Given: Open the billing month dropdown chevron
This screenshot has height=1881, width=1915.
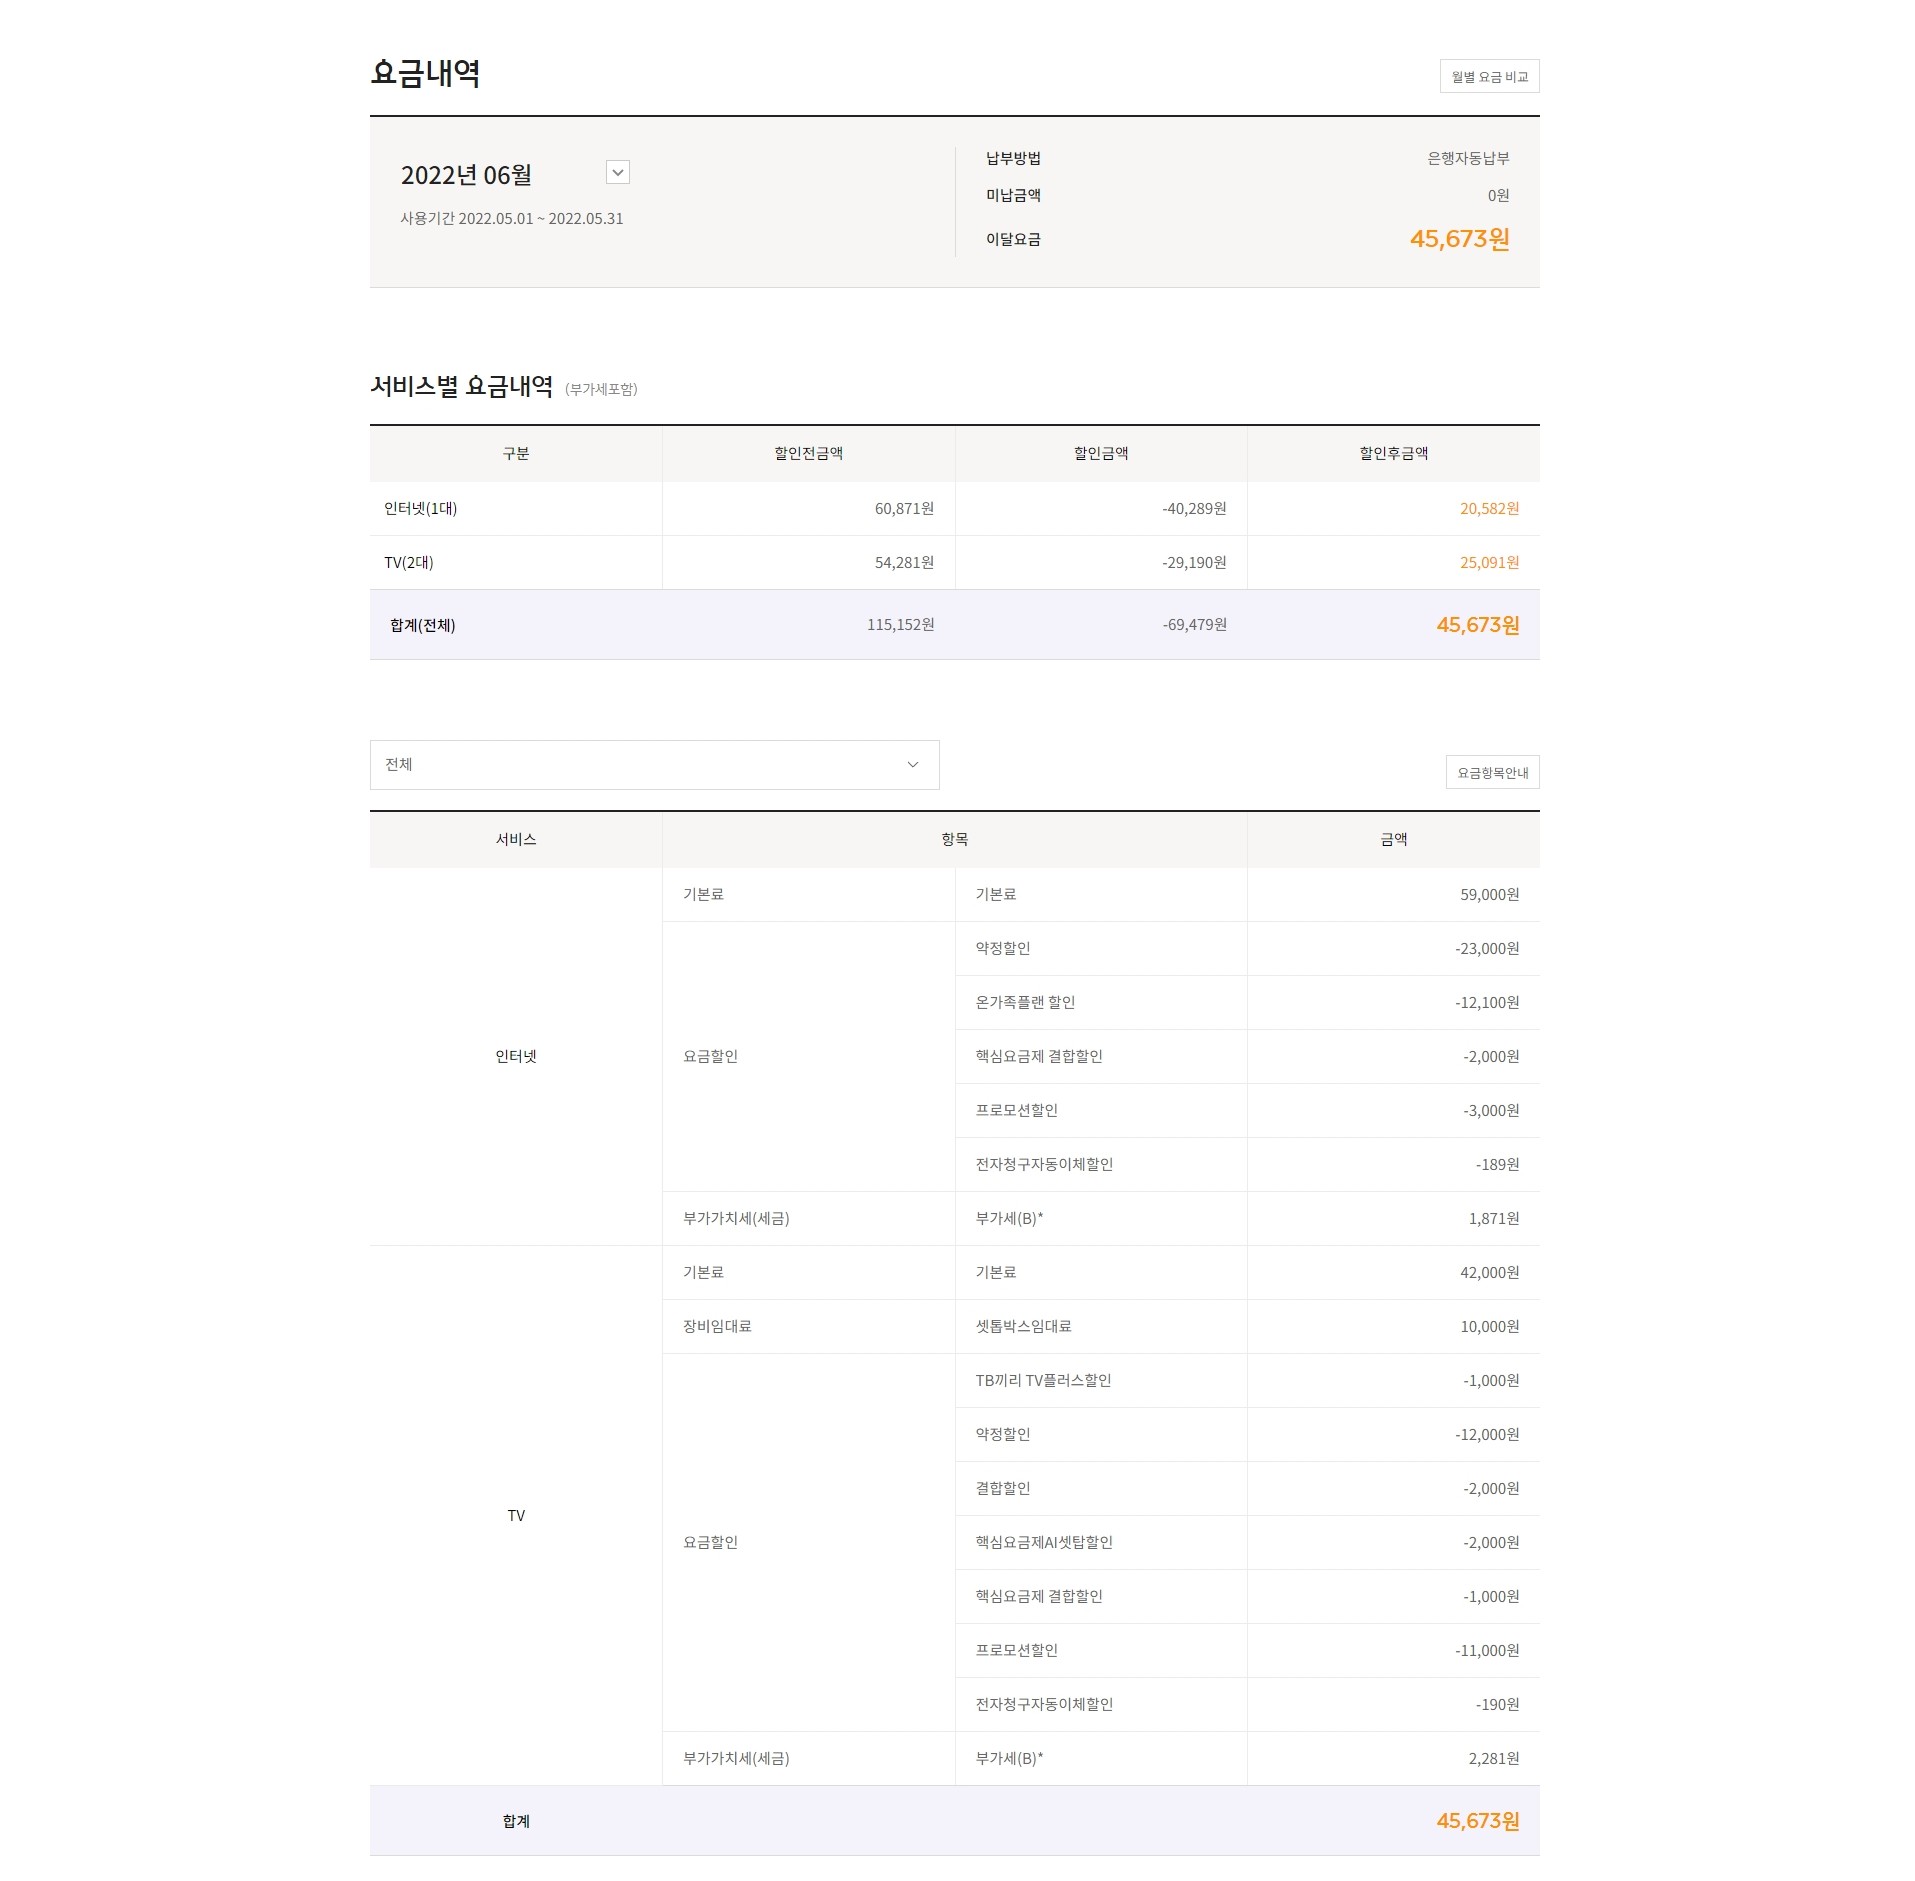Looking at the screenshot, I should point(618,173).
